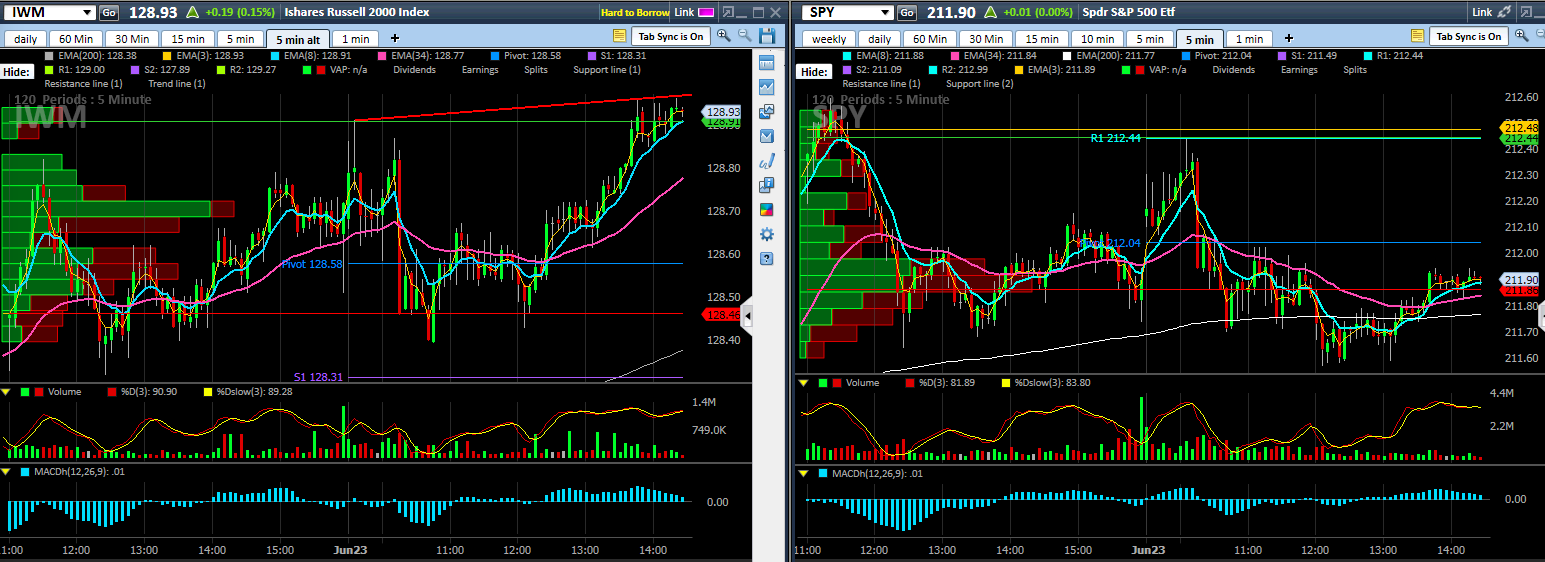Viewport: 1545px width, 562px height.
Task: Open the color palette tool
Action: coord(767,209)
